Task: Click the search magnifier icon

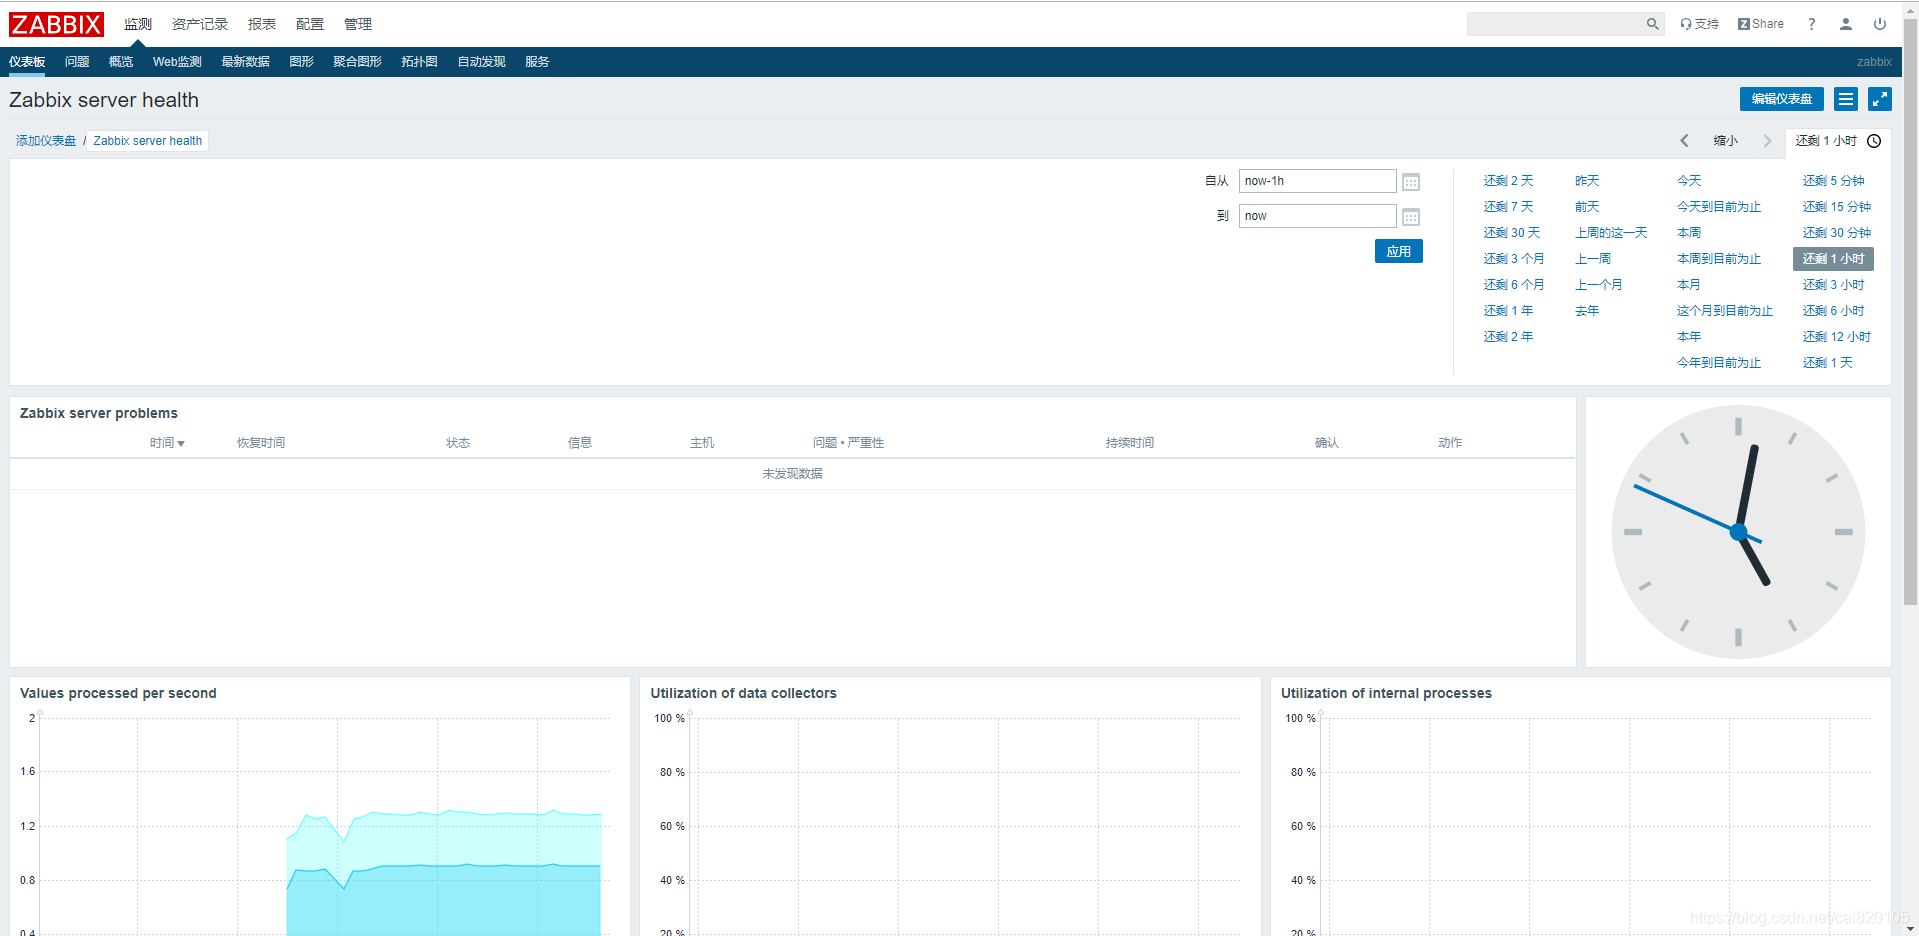Action: [x=1652, y=24]
